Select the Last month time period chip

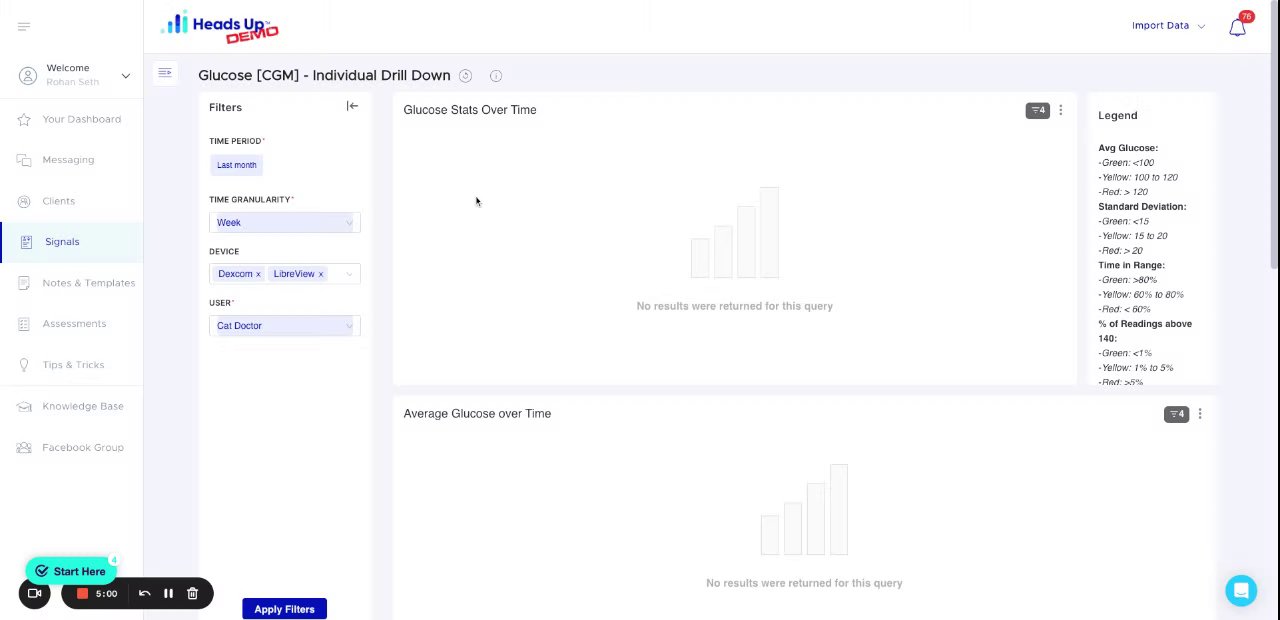[x=237, y=165]
